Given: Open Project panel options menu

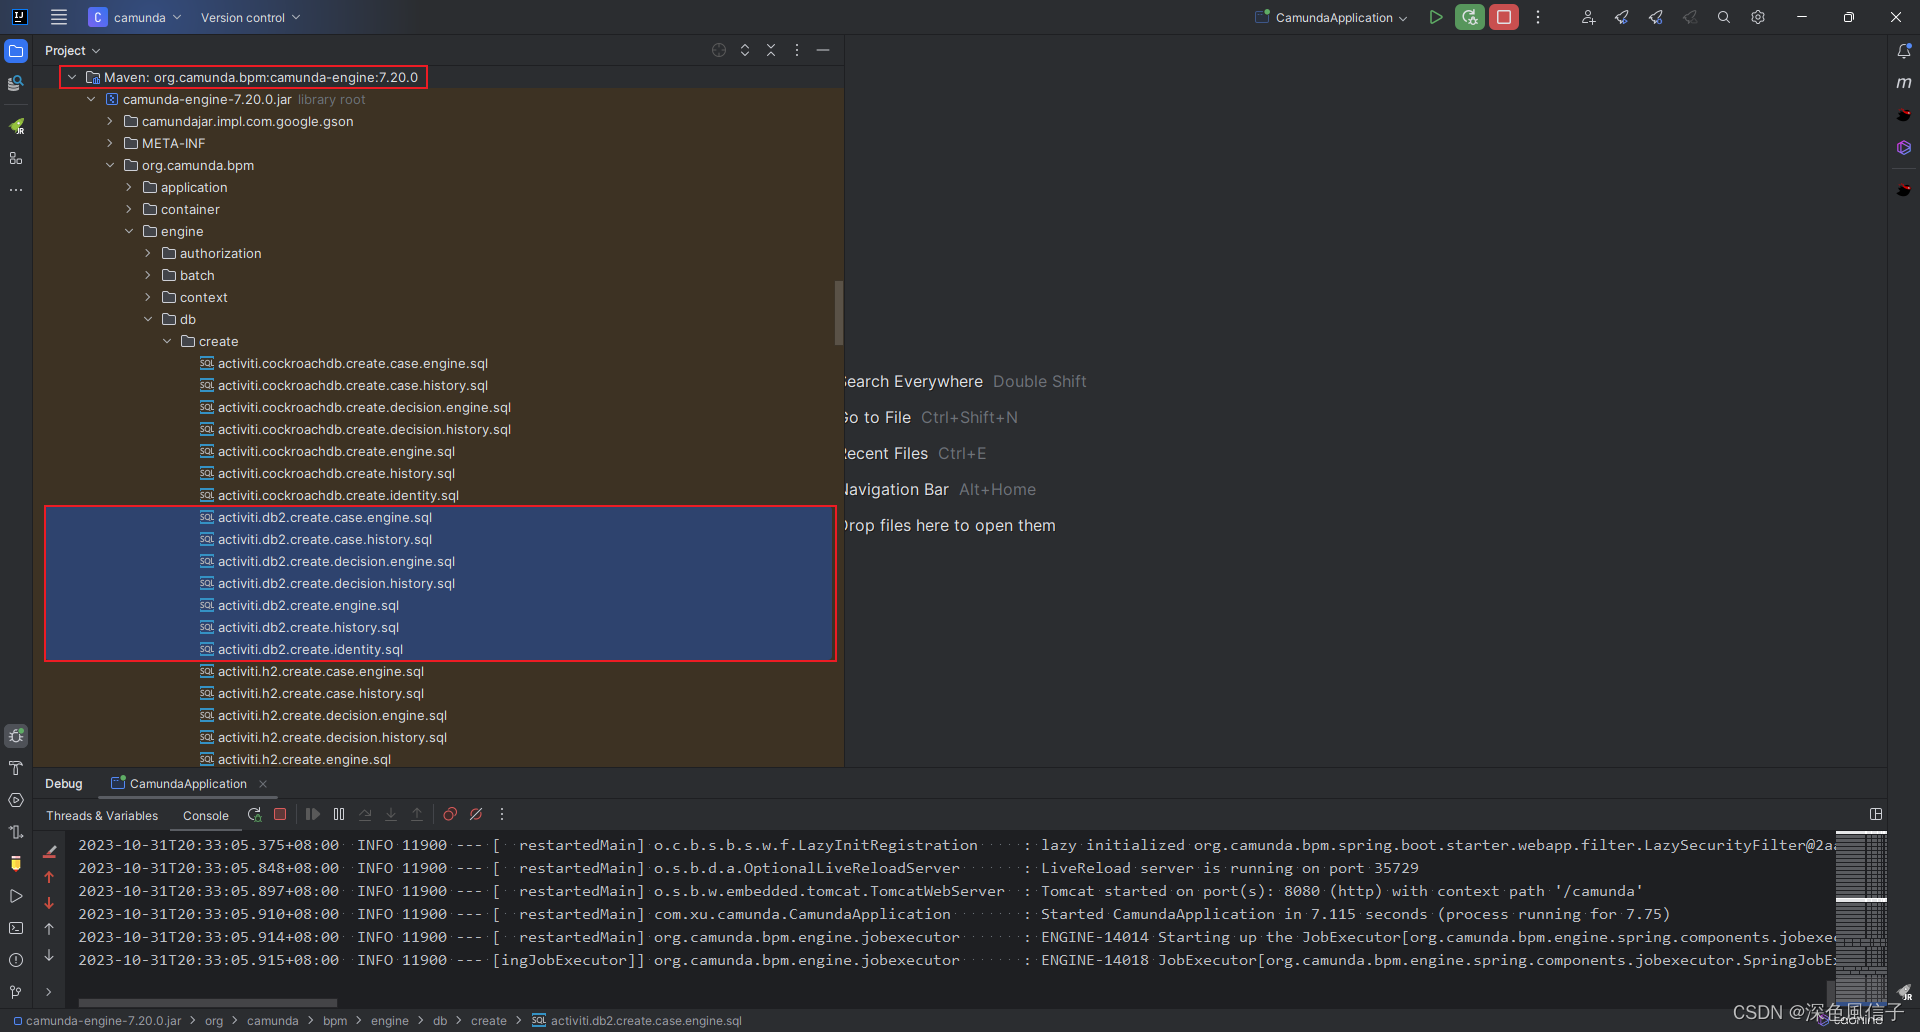Looking at the screenshot, I should (x=797, y=50).
